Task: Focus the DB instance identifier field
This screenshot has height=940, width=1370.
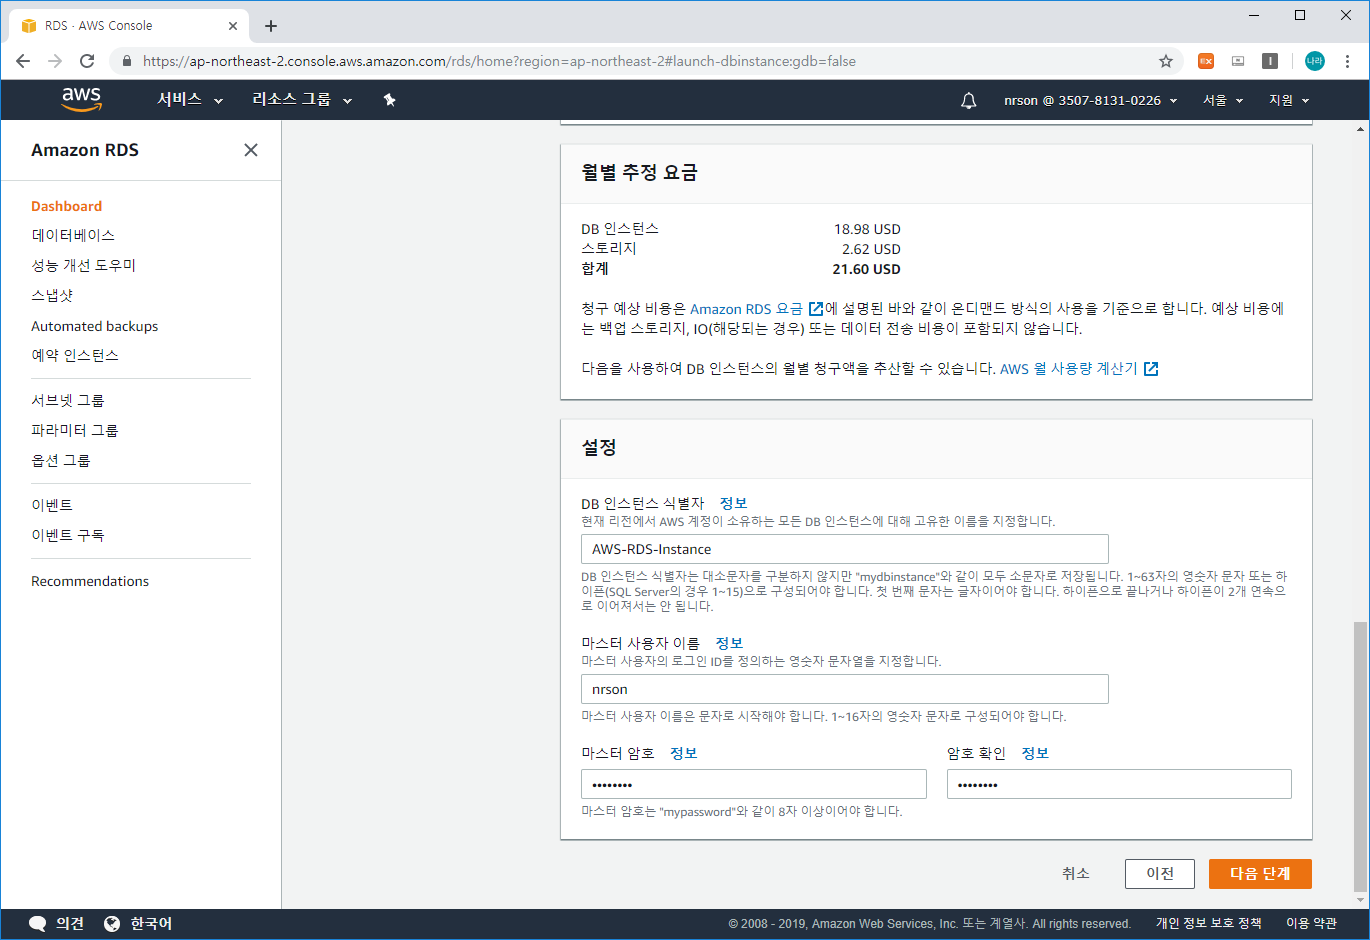Action: [845, 549]
